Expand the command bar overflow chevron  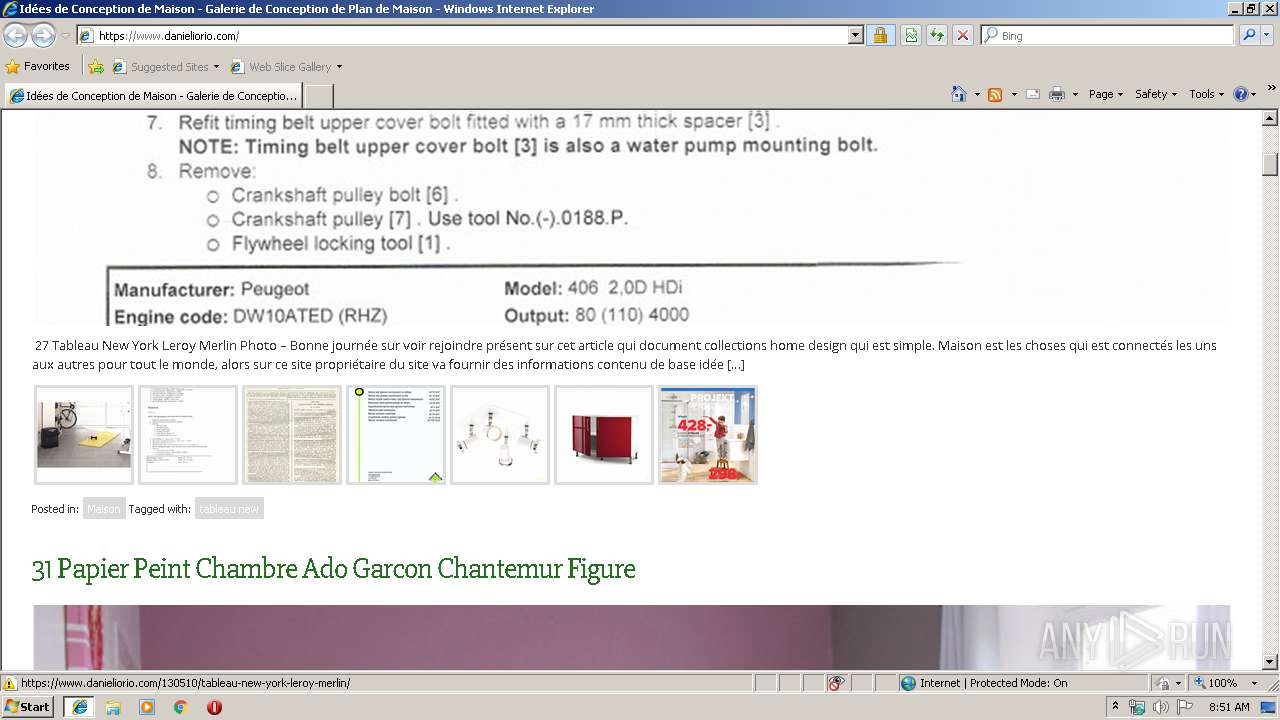(1271, 89)
